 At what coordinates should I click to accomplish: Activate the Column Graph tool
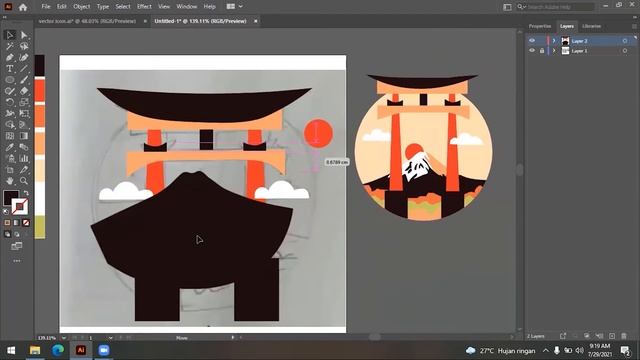coord(24,158)
